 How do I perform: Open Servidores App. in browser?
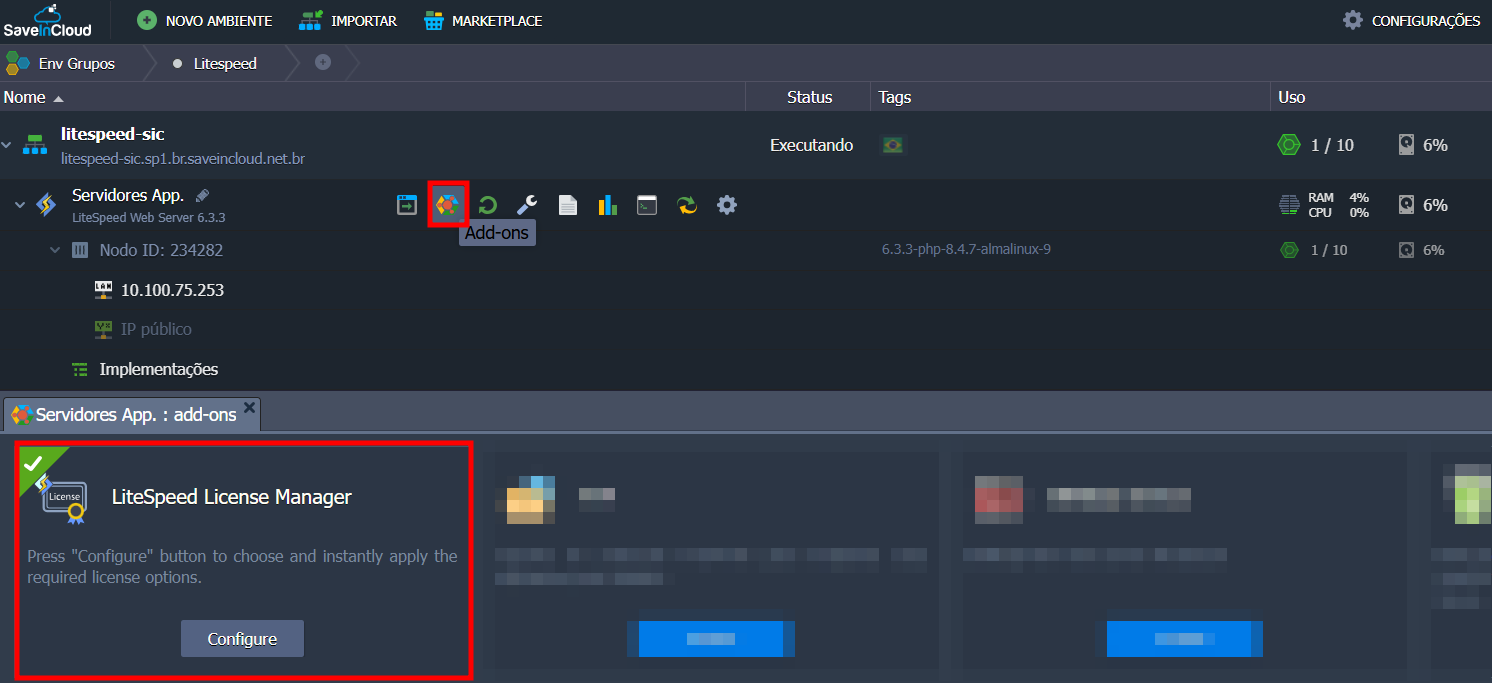407,205
